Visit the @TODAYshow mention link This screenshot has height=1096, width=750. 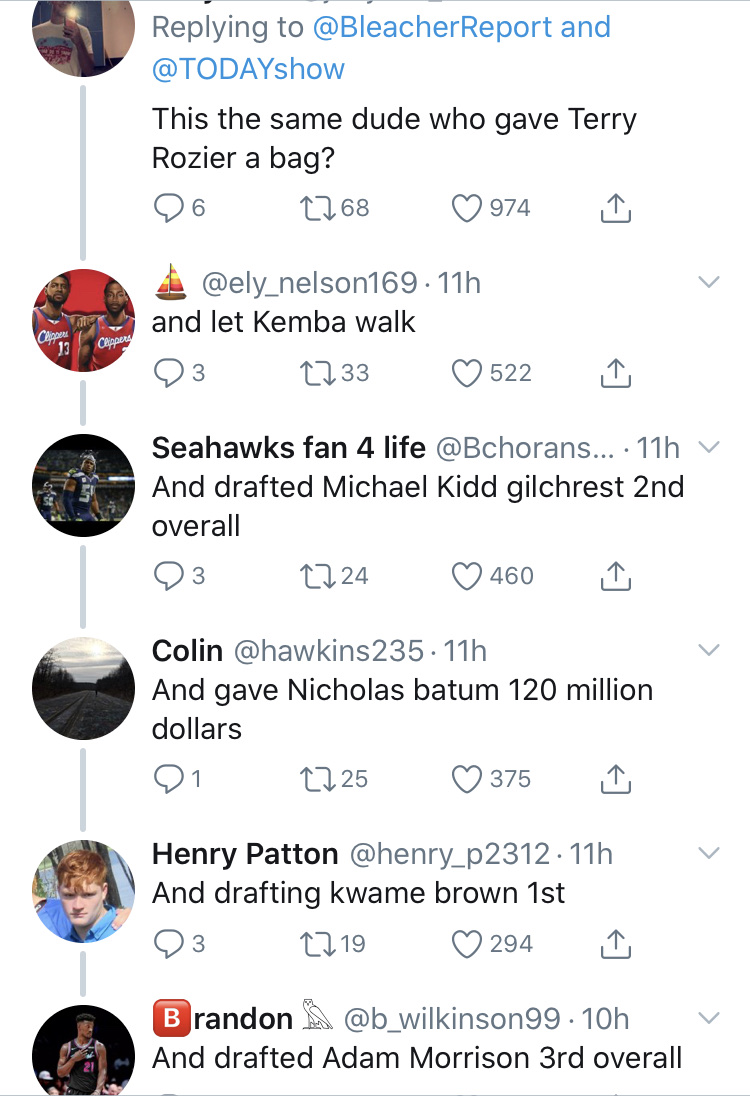pos(248,68)
